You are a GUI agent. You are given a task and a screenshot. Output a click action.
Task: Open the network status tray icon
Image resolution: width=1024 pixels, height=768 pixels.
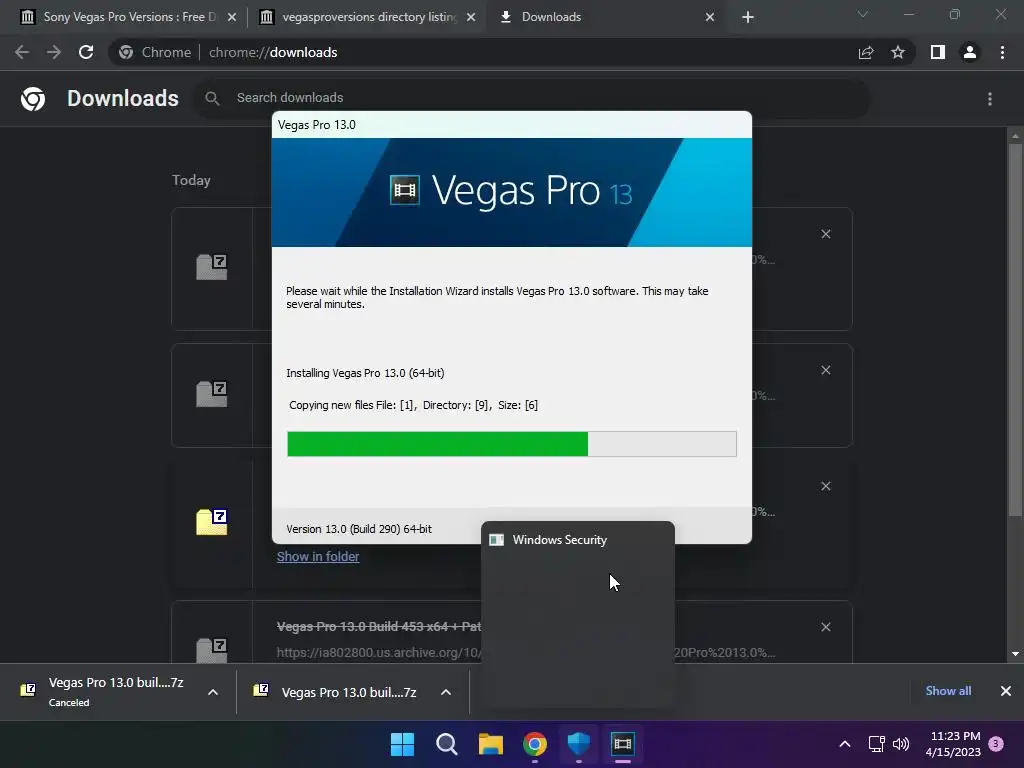pyautogui.click(x=876, y=744)
